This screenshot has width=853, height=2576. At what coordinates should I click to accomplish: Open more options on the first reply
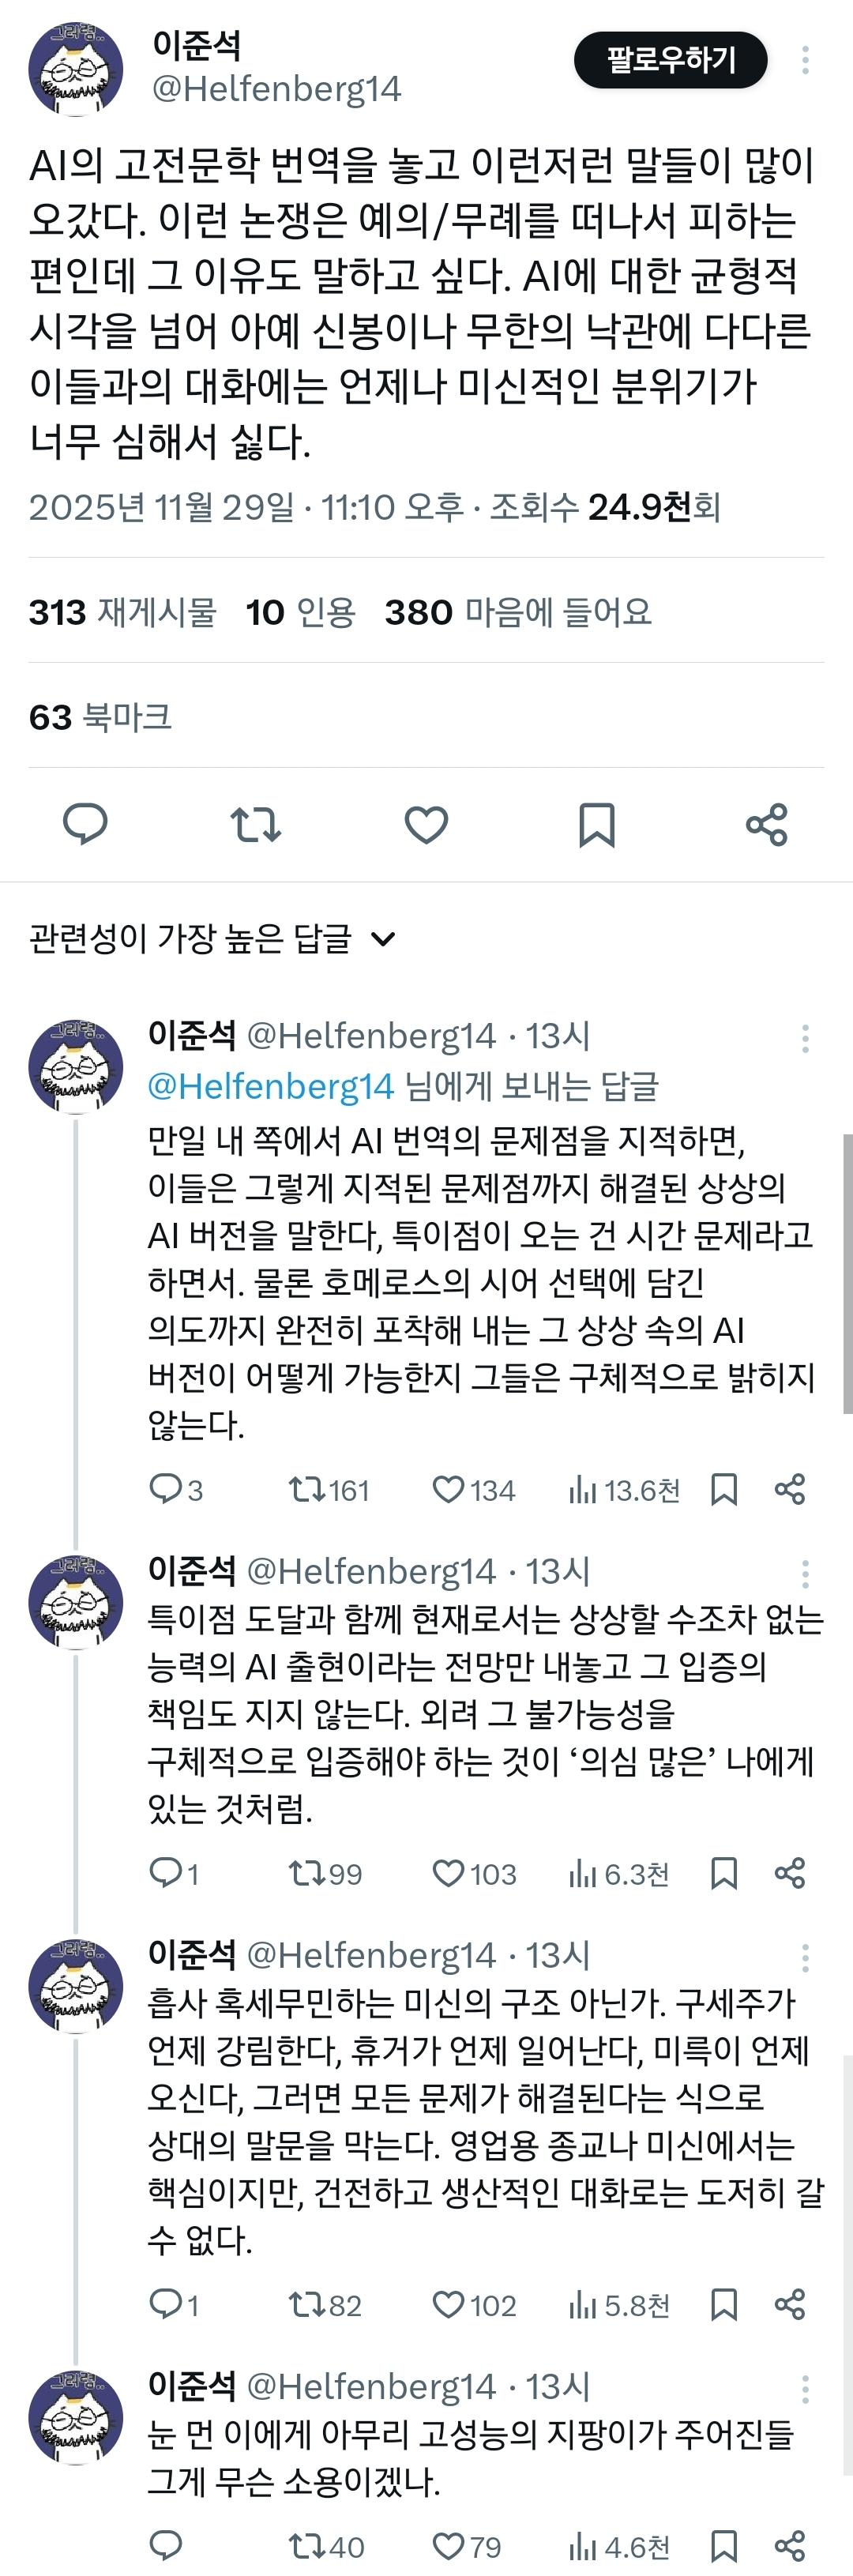[x=805, y=1039]
